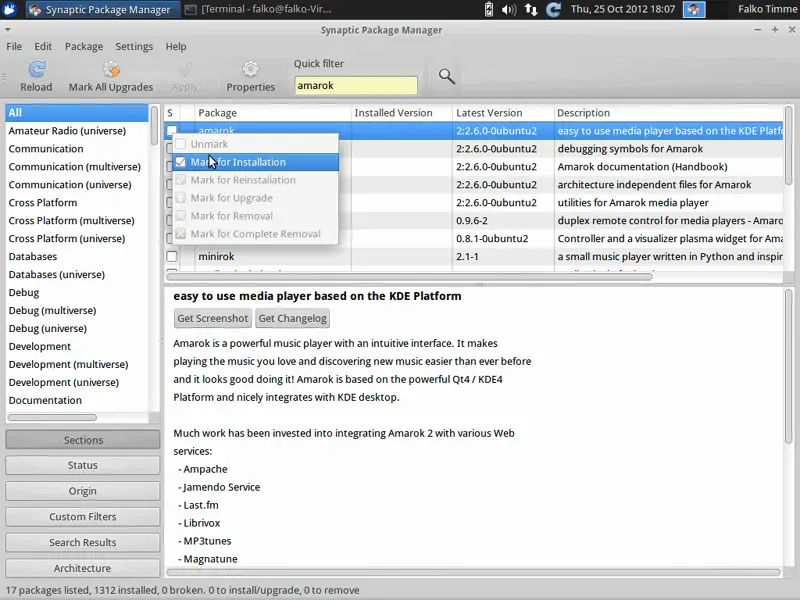Select Mark for Reinstallation in the context menu

click(256, 180)
